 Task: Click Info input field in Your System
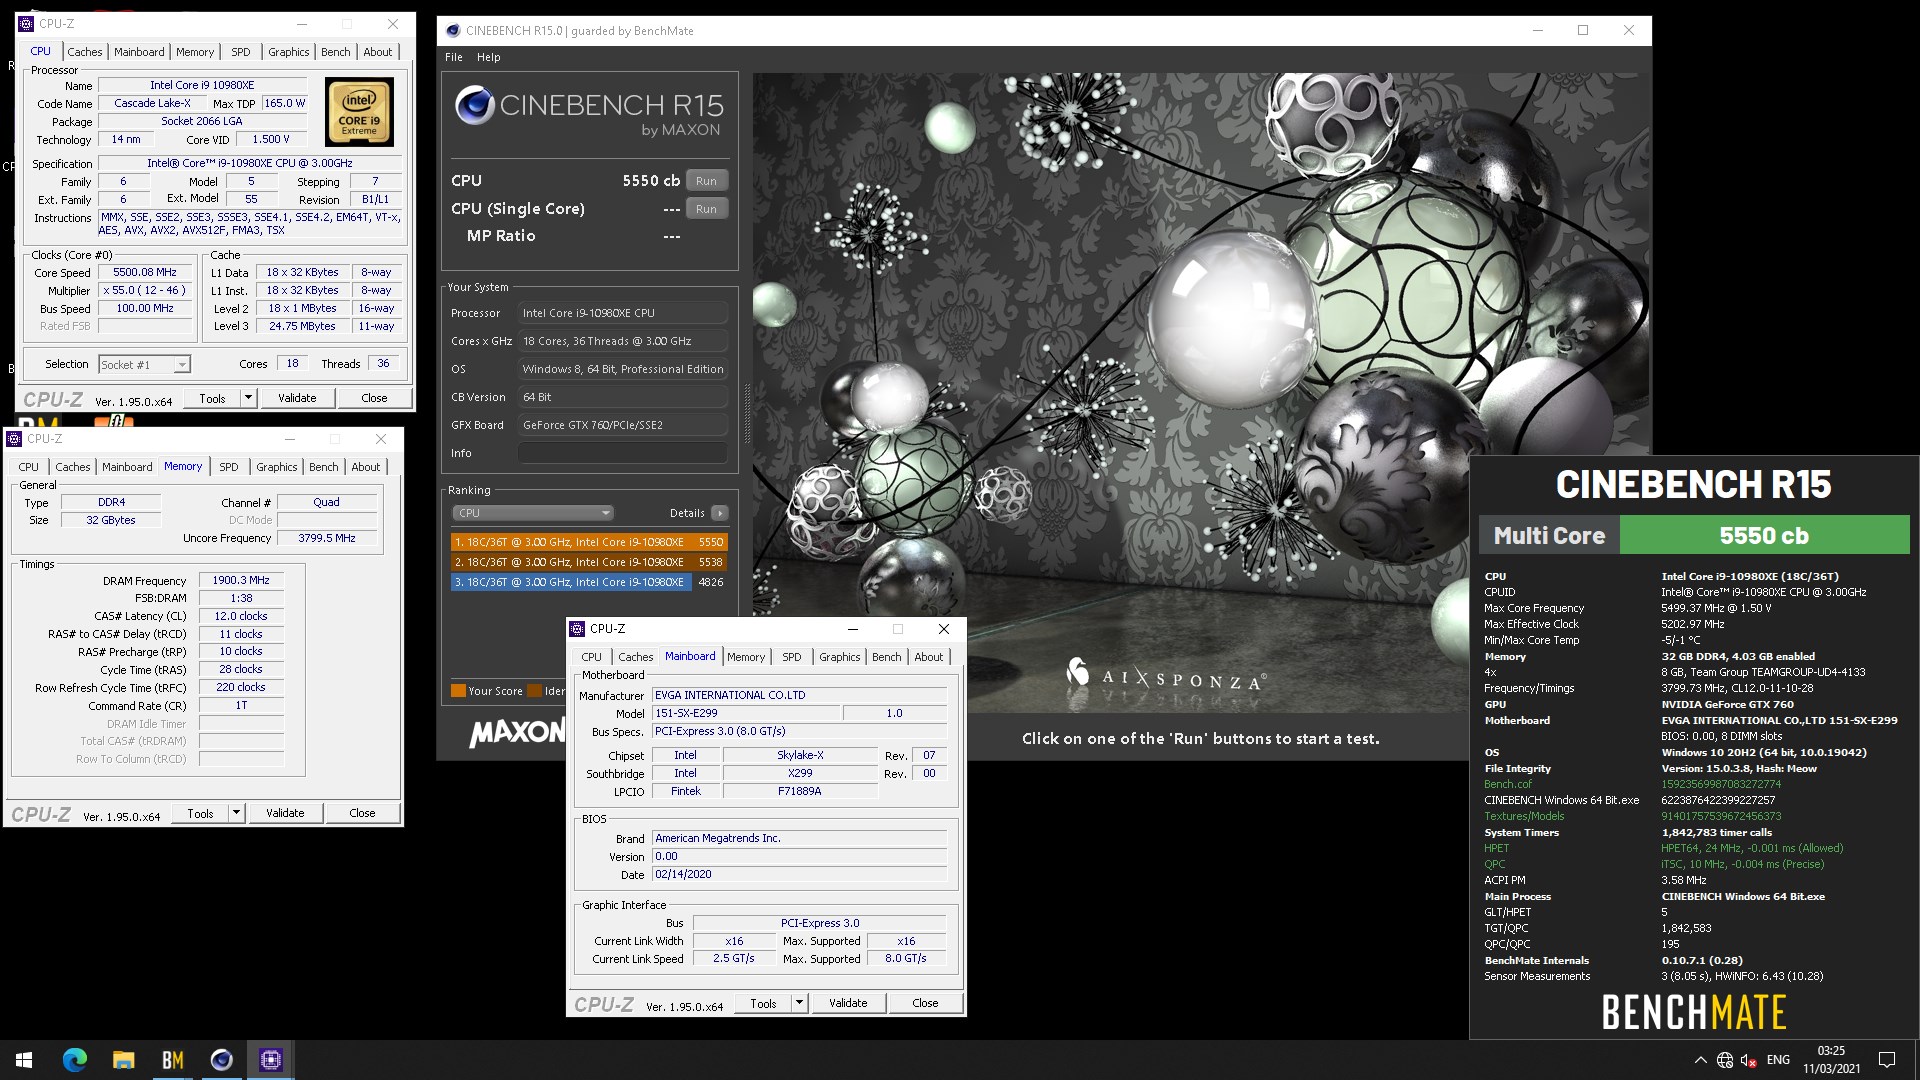[x=622, y=453]
